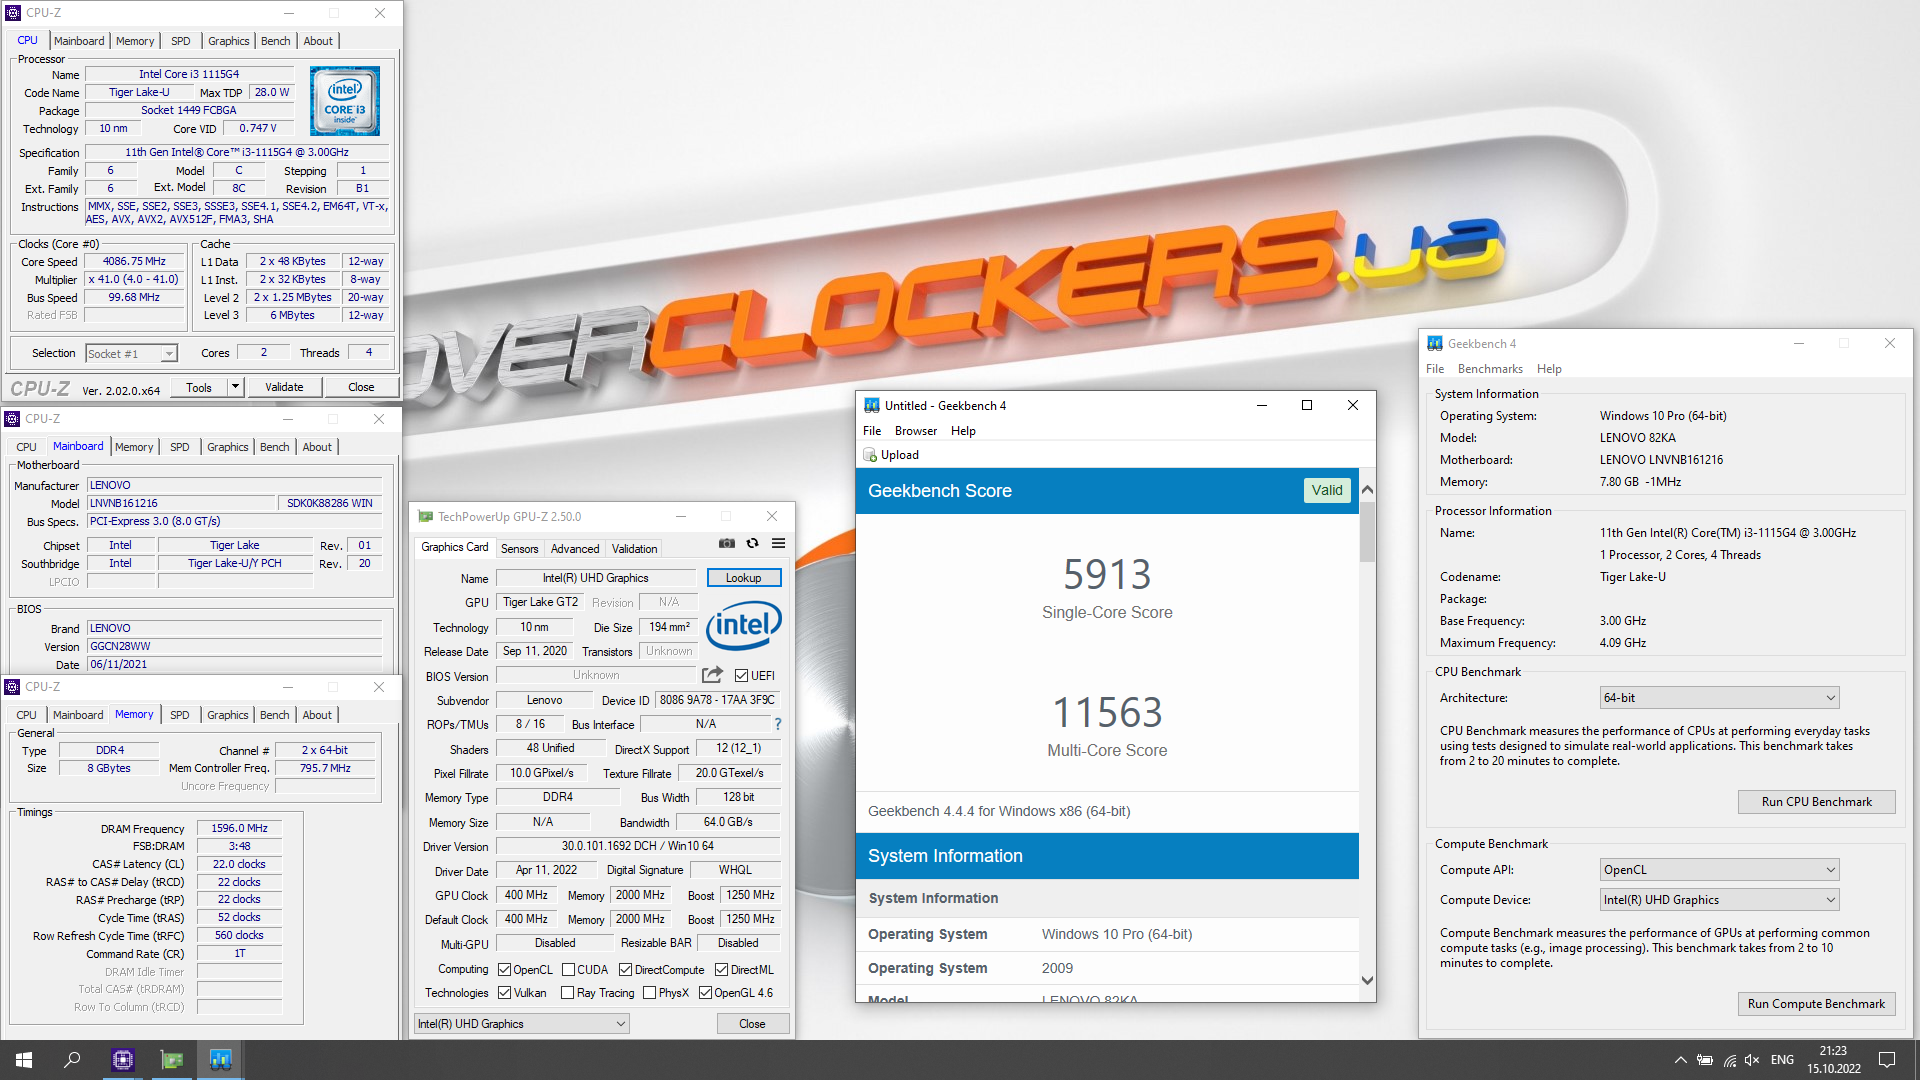Image resolution: width=1920 pixels, height=1080 pixels.
Task: Click Run Compute Benchmark button
Action: pos(1816,1004)
